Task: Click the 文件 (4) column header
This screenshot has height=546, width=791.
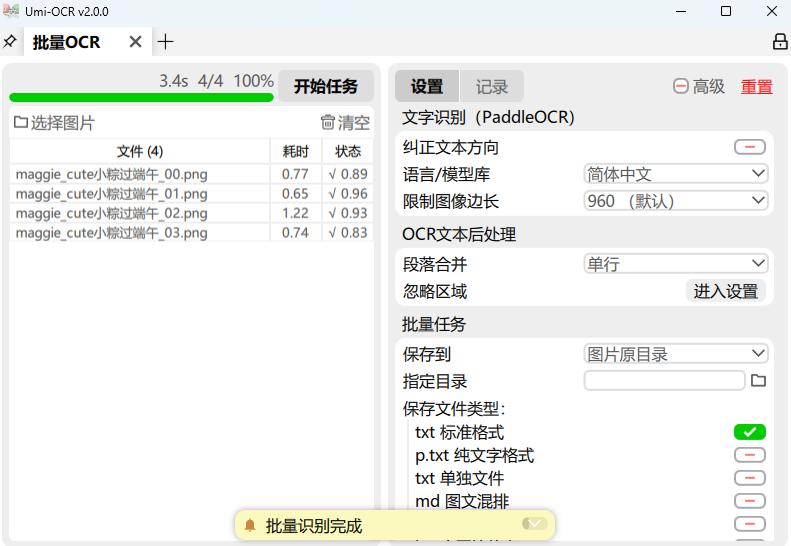Action: (140, 151)
